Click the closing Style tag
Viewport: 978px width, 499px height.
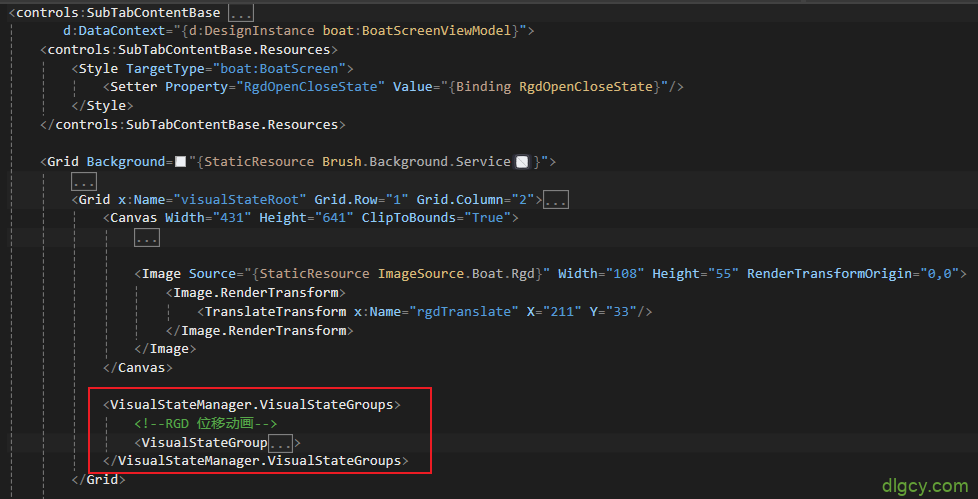(x=102, y=105)
